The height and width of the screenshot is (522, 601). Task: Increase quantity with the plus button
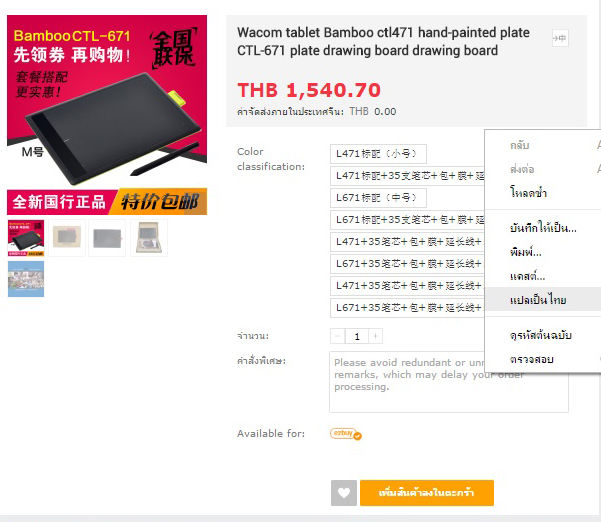[x=375, y=336]
